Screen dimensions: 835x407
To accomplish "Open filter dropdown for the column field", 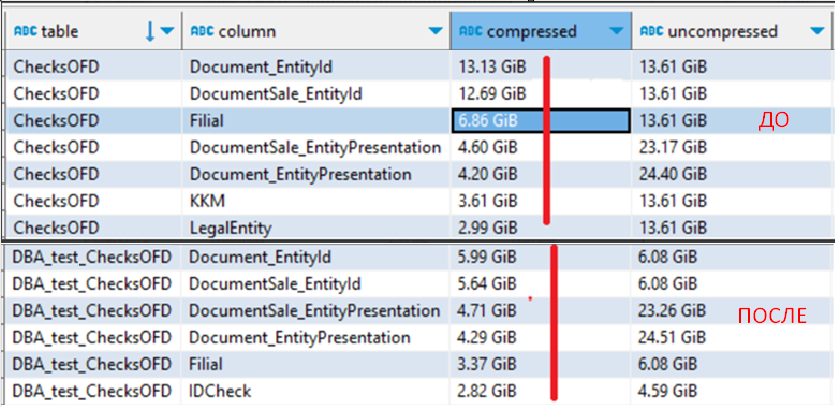I will click(x=434, y=32).
